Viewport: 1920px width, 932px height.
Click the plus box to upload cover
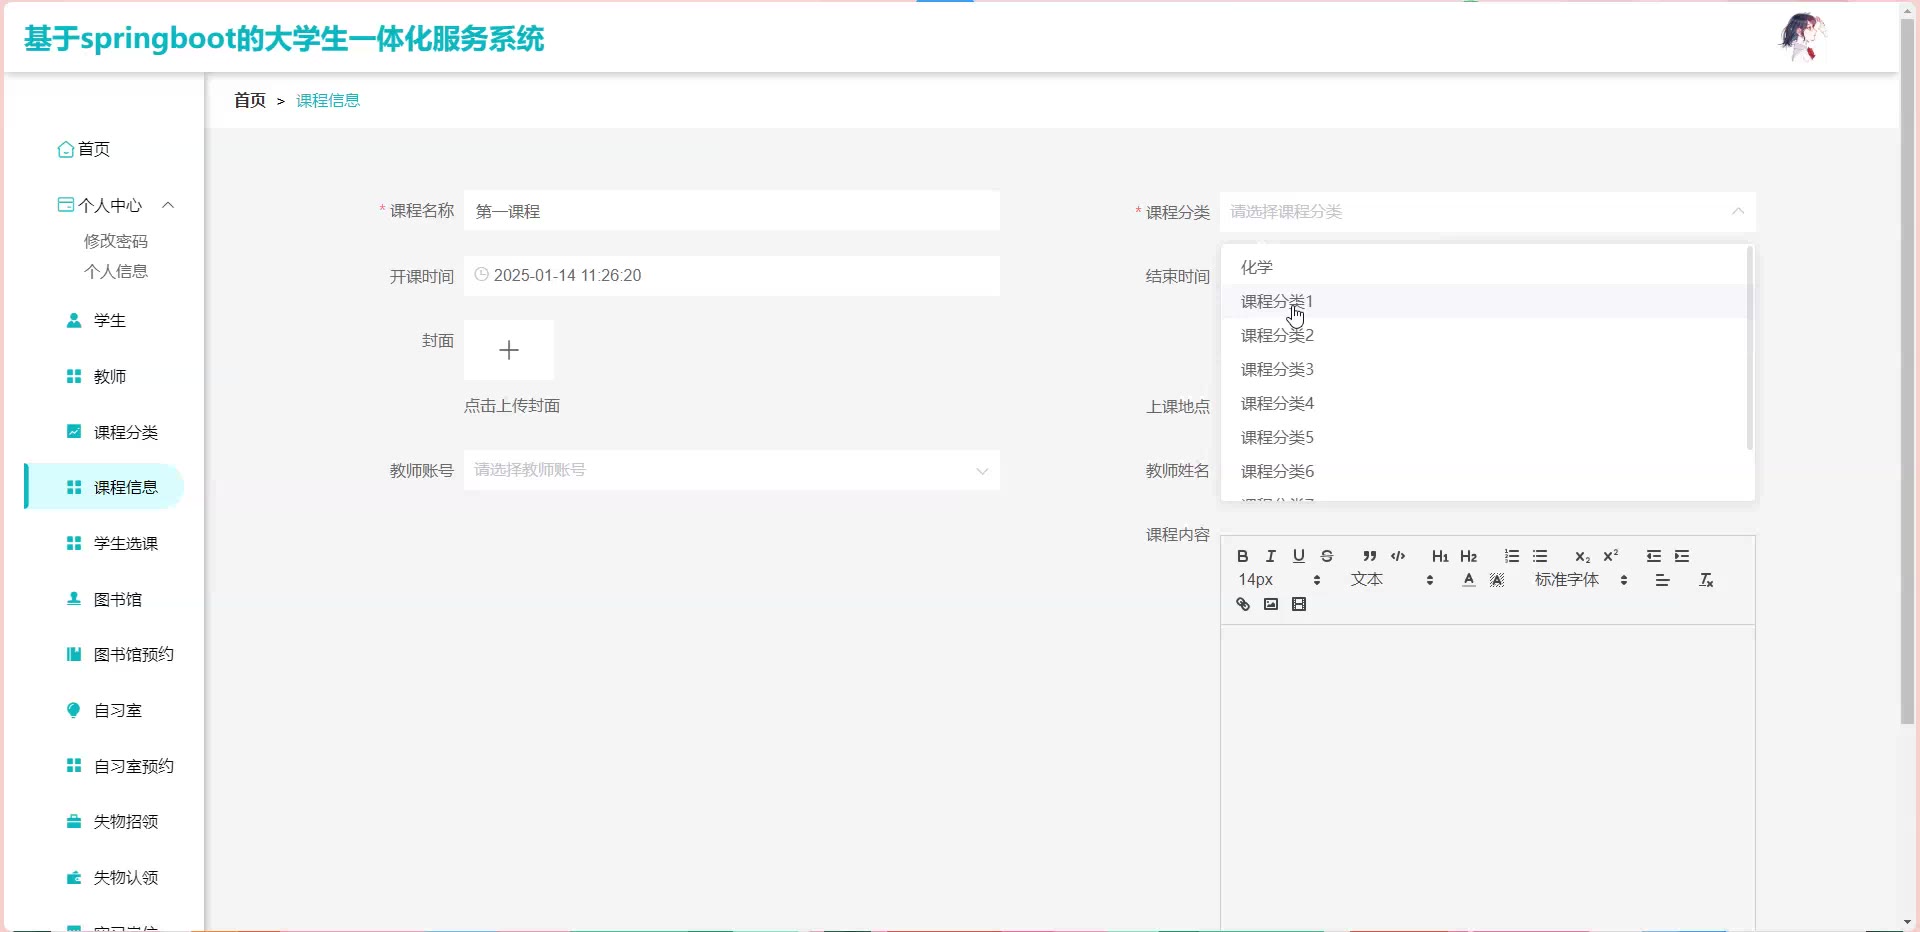coord(508,350)
